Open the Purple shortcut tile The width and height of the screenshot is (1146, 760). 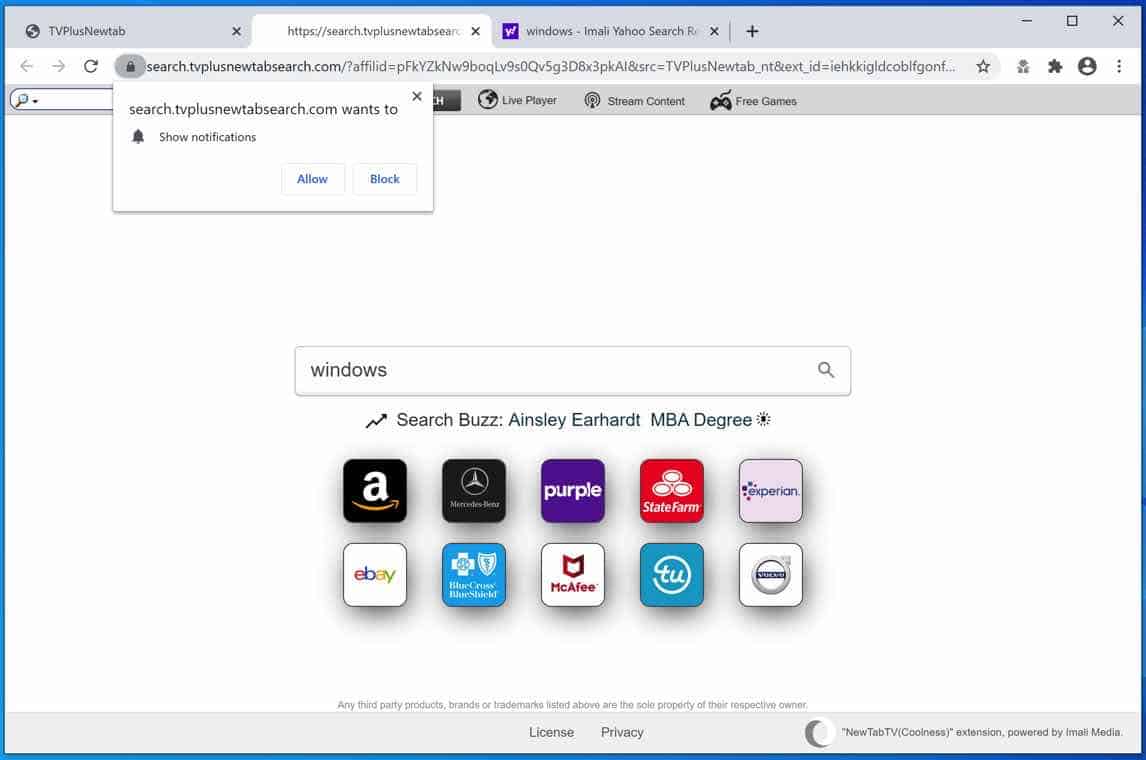point(573,490)
